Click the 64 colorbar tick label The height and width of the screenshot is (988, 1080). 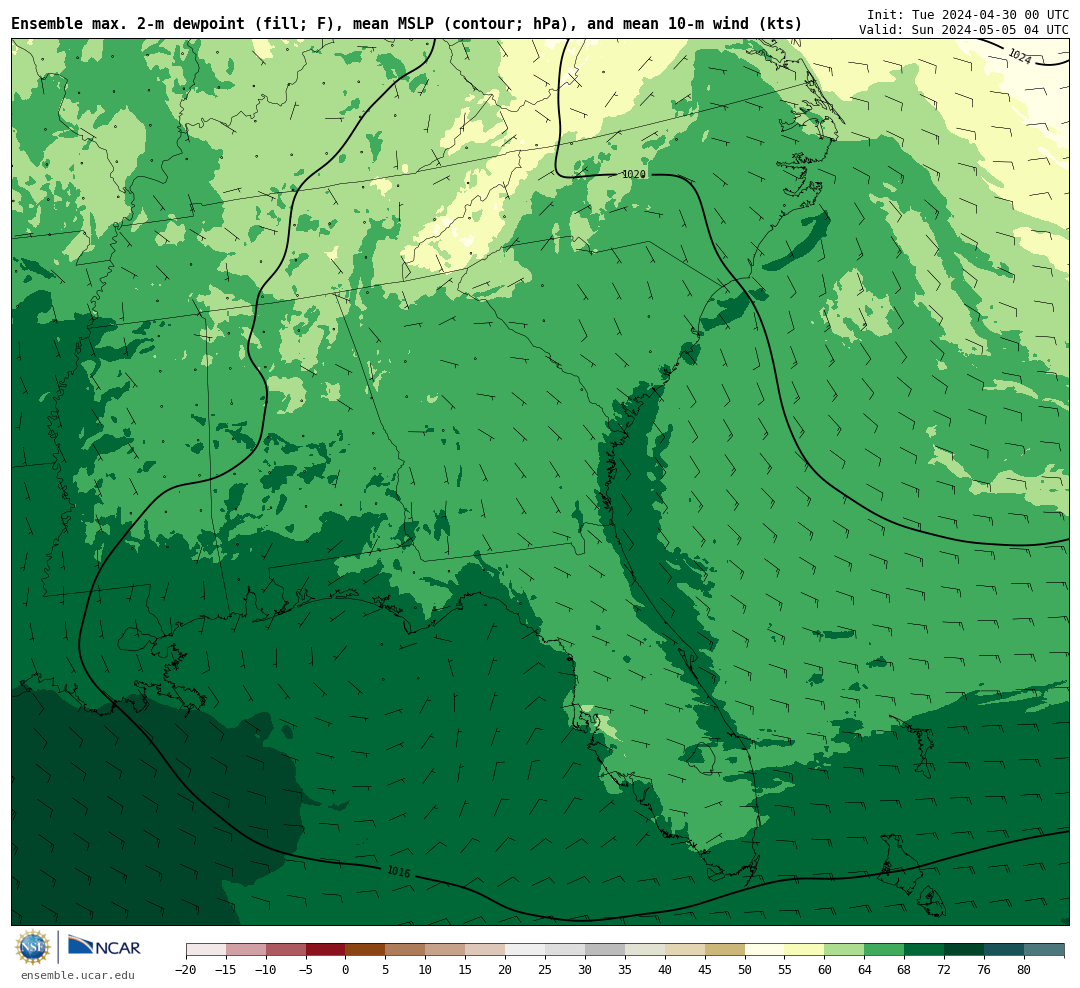point(865,970)
